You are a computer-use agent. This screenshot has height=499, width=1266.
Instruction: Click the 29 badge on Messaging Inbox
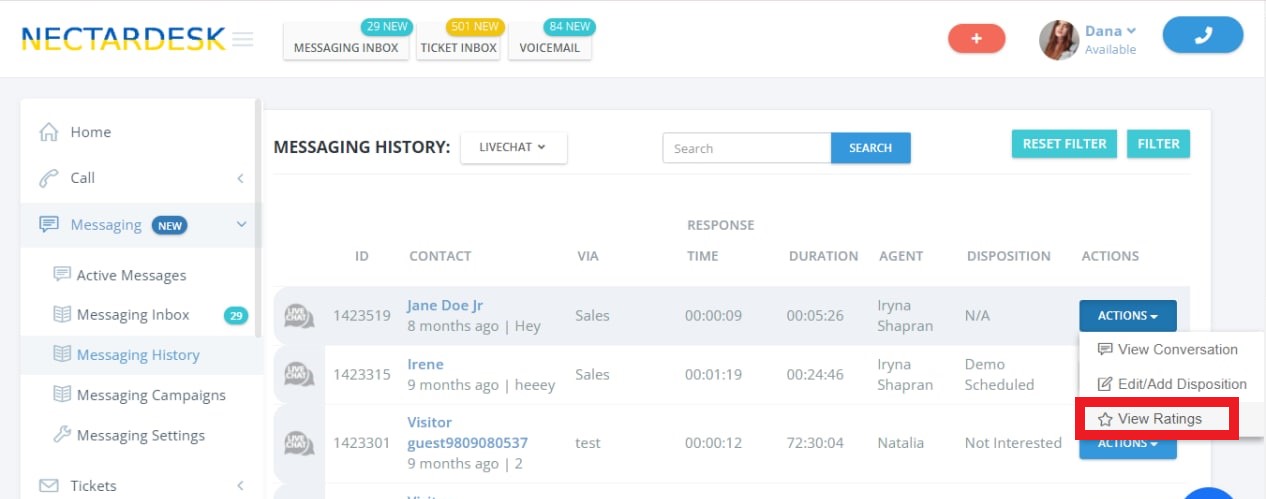[x=236, y=316]
